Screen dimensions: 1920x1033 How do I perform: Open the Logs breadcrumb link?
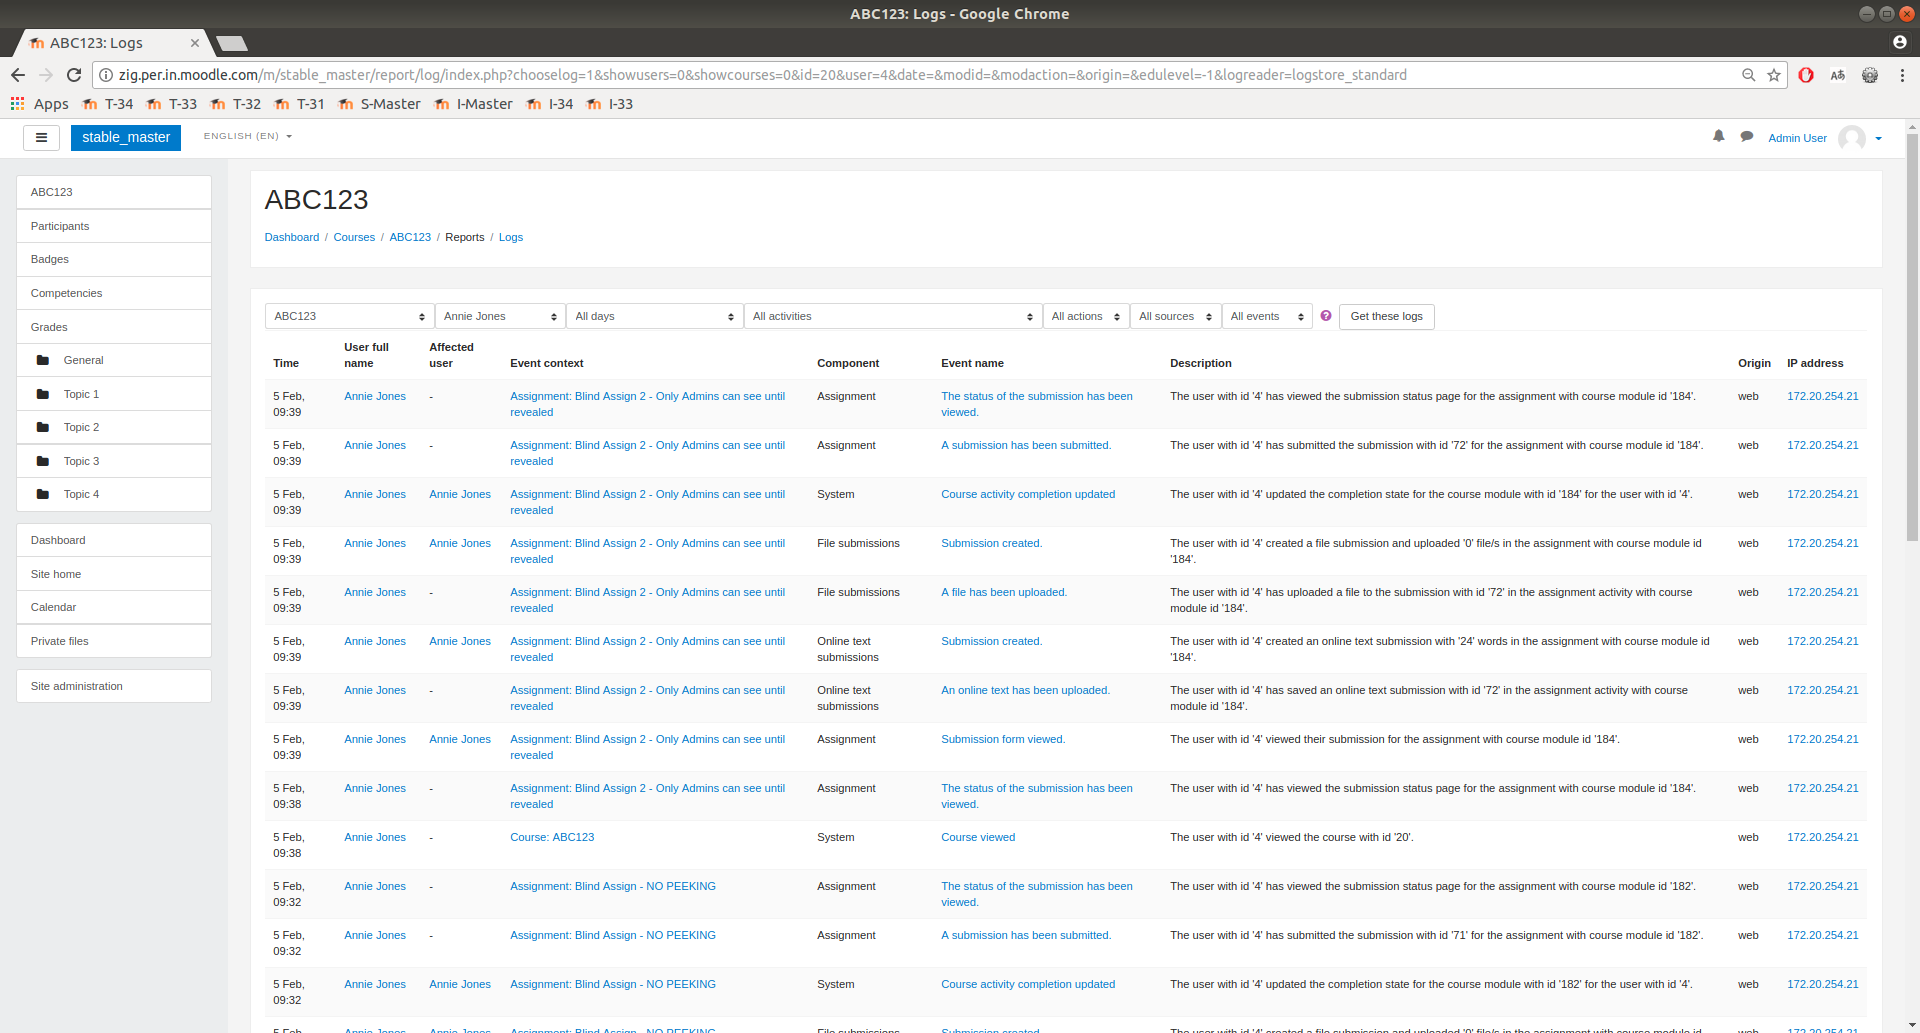pos(511,237)
